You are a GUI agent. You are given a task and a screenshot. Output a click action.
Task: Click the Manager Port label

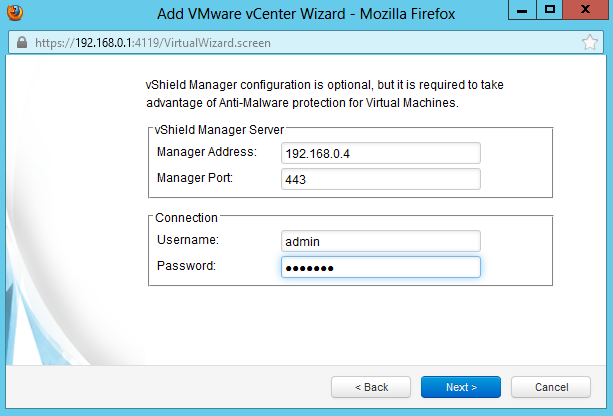(x=195, y=178)
